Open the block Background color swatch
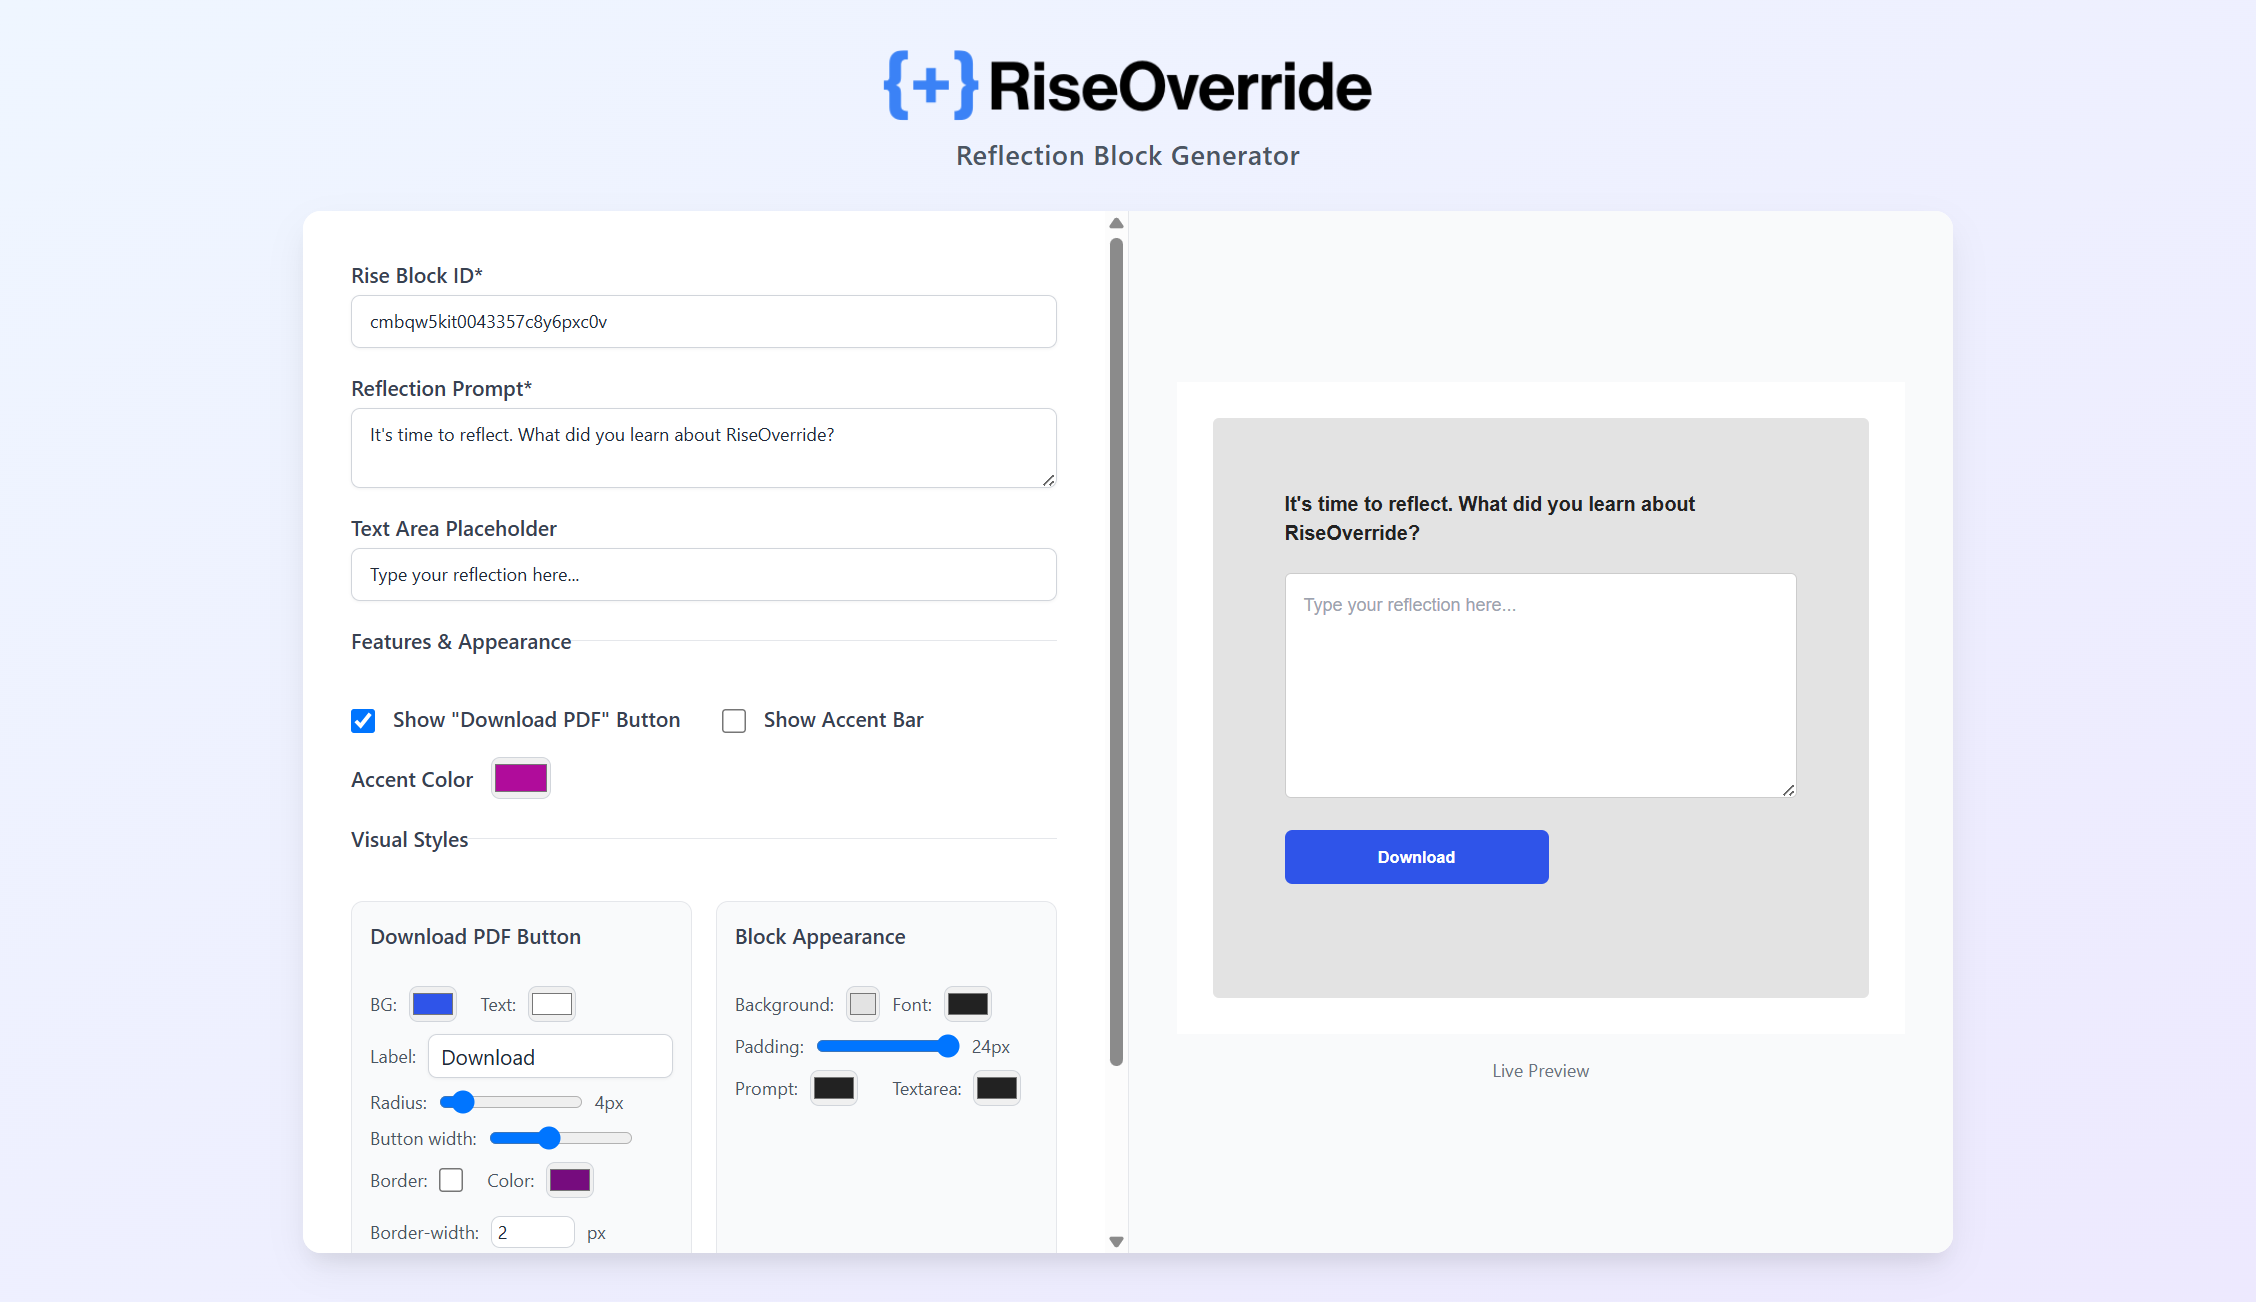Image resolution: width=2256 pixels, height=1302 pixels. coord(863,1004)
